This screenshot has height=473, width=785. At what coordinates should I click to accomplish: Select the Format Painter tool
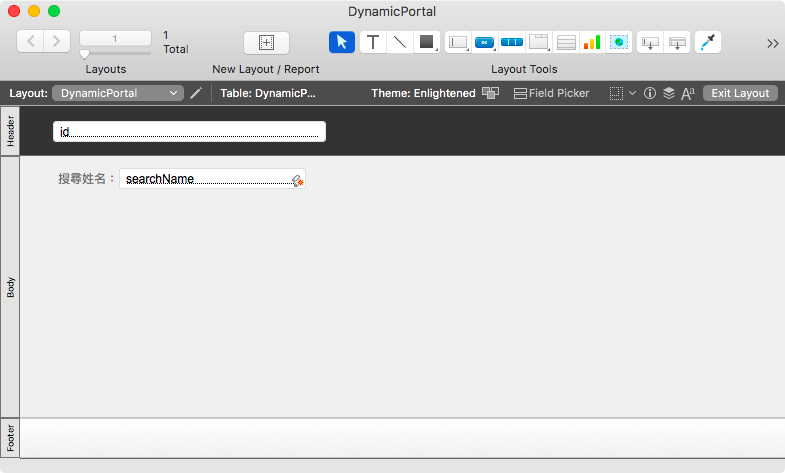coord(708,42)
